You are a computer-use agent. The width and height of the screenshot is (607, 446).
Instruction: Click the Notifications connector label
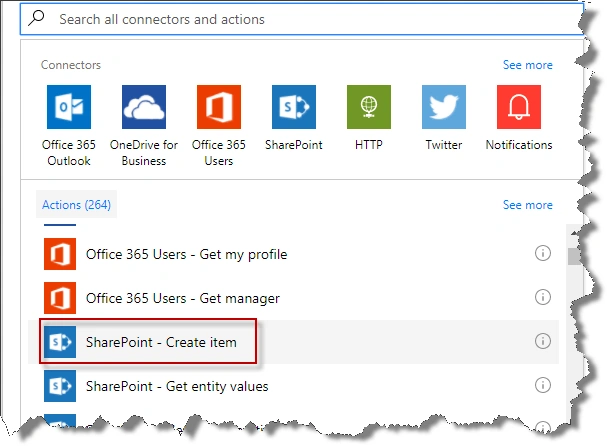pos(519,145)
